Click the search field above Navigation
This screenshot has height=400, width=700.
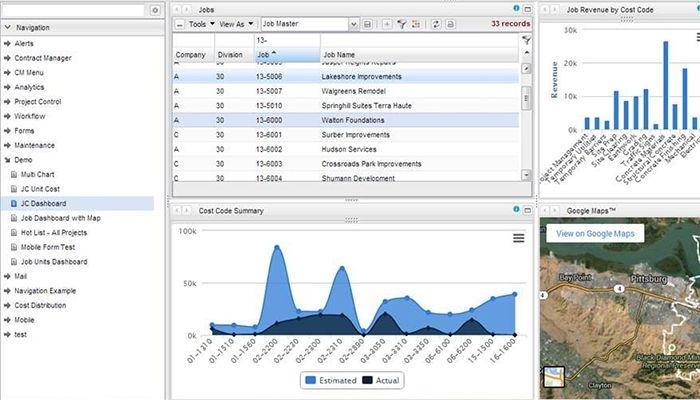click(74, 10)
